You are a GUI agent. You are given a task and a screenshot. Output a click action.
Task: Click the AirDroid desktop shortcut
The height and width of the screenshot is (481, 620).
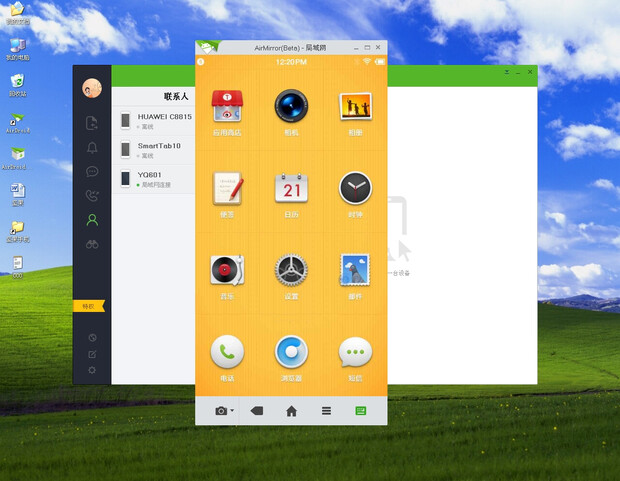[17, 123]
